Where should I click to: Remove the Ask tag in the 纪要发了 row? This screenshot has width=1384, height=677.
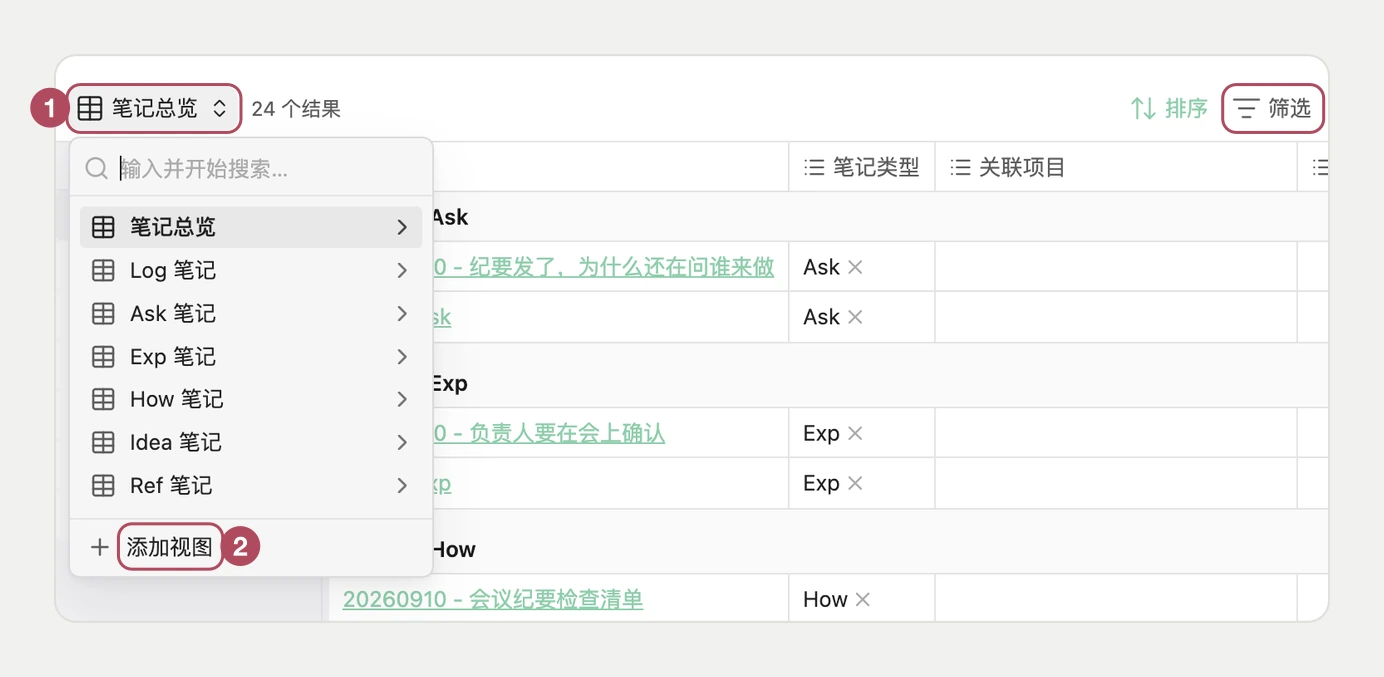coord(855,267)
